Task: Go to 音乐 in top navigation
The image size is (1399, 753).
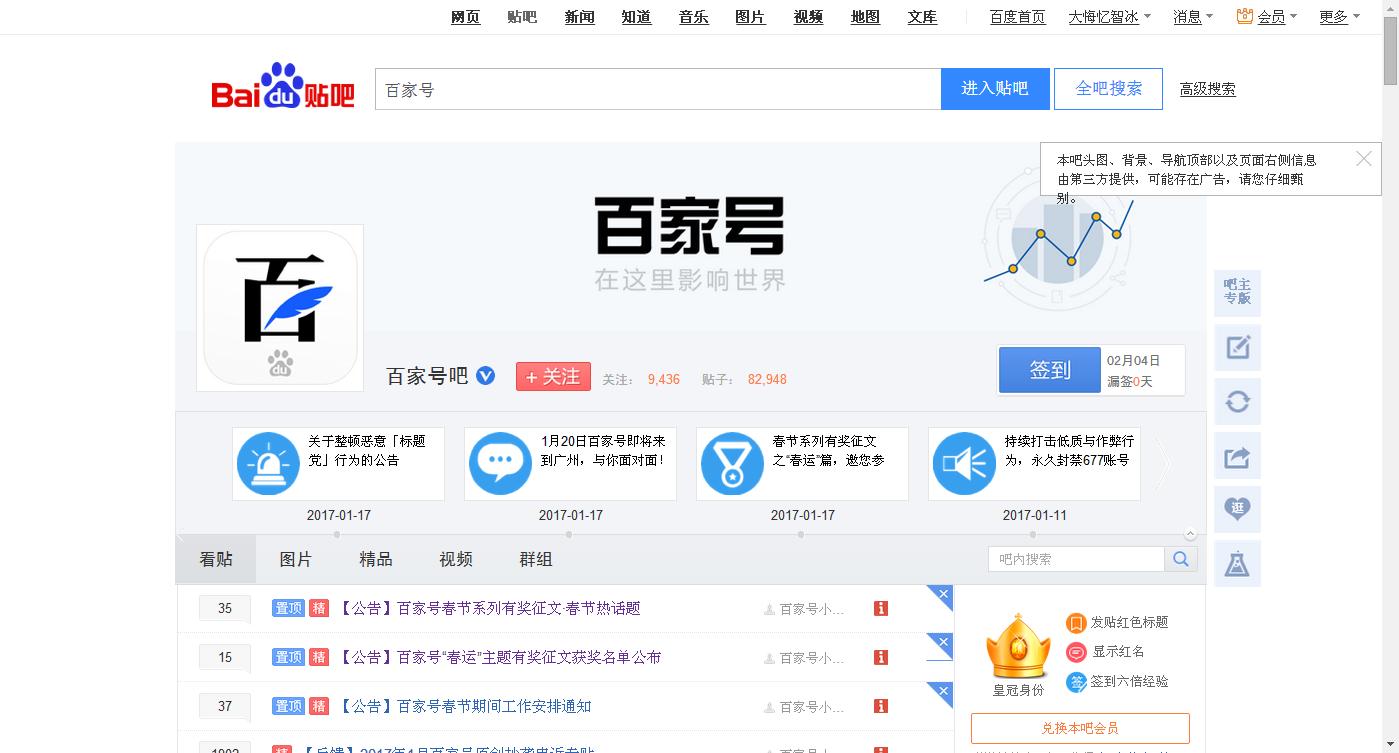Action: (x=694, y=17)
